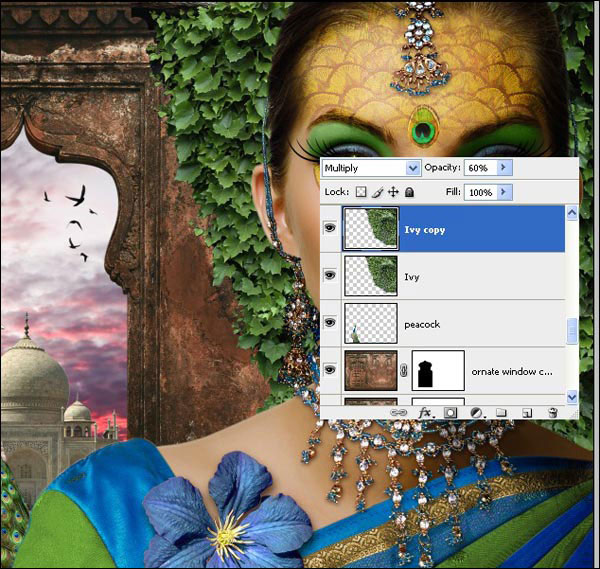Enable Lock position move icon

click(x=393, y=192)
